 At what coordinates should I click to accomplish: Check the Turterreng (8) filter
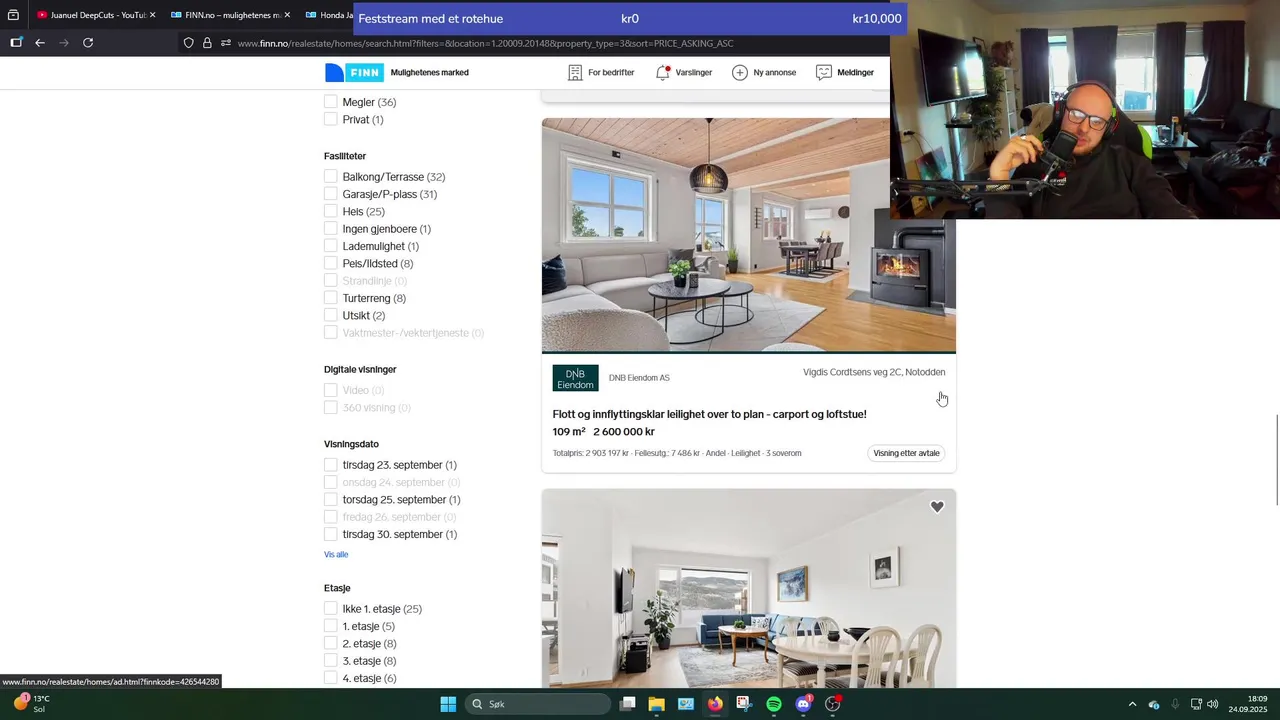(331, 298)
